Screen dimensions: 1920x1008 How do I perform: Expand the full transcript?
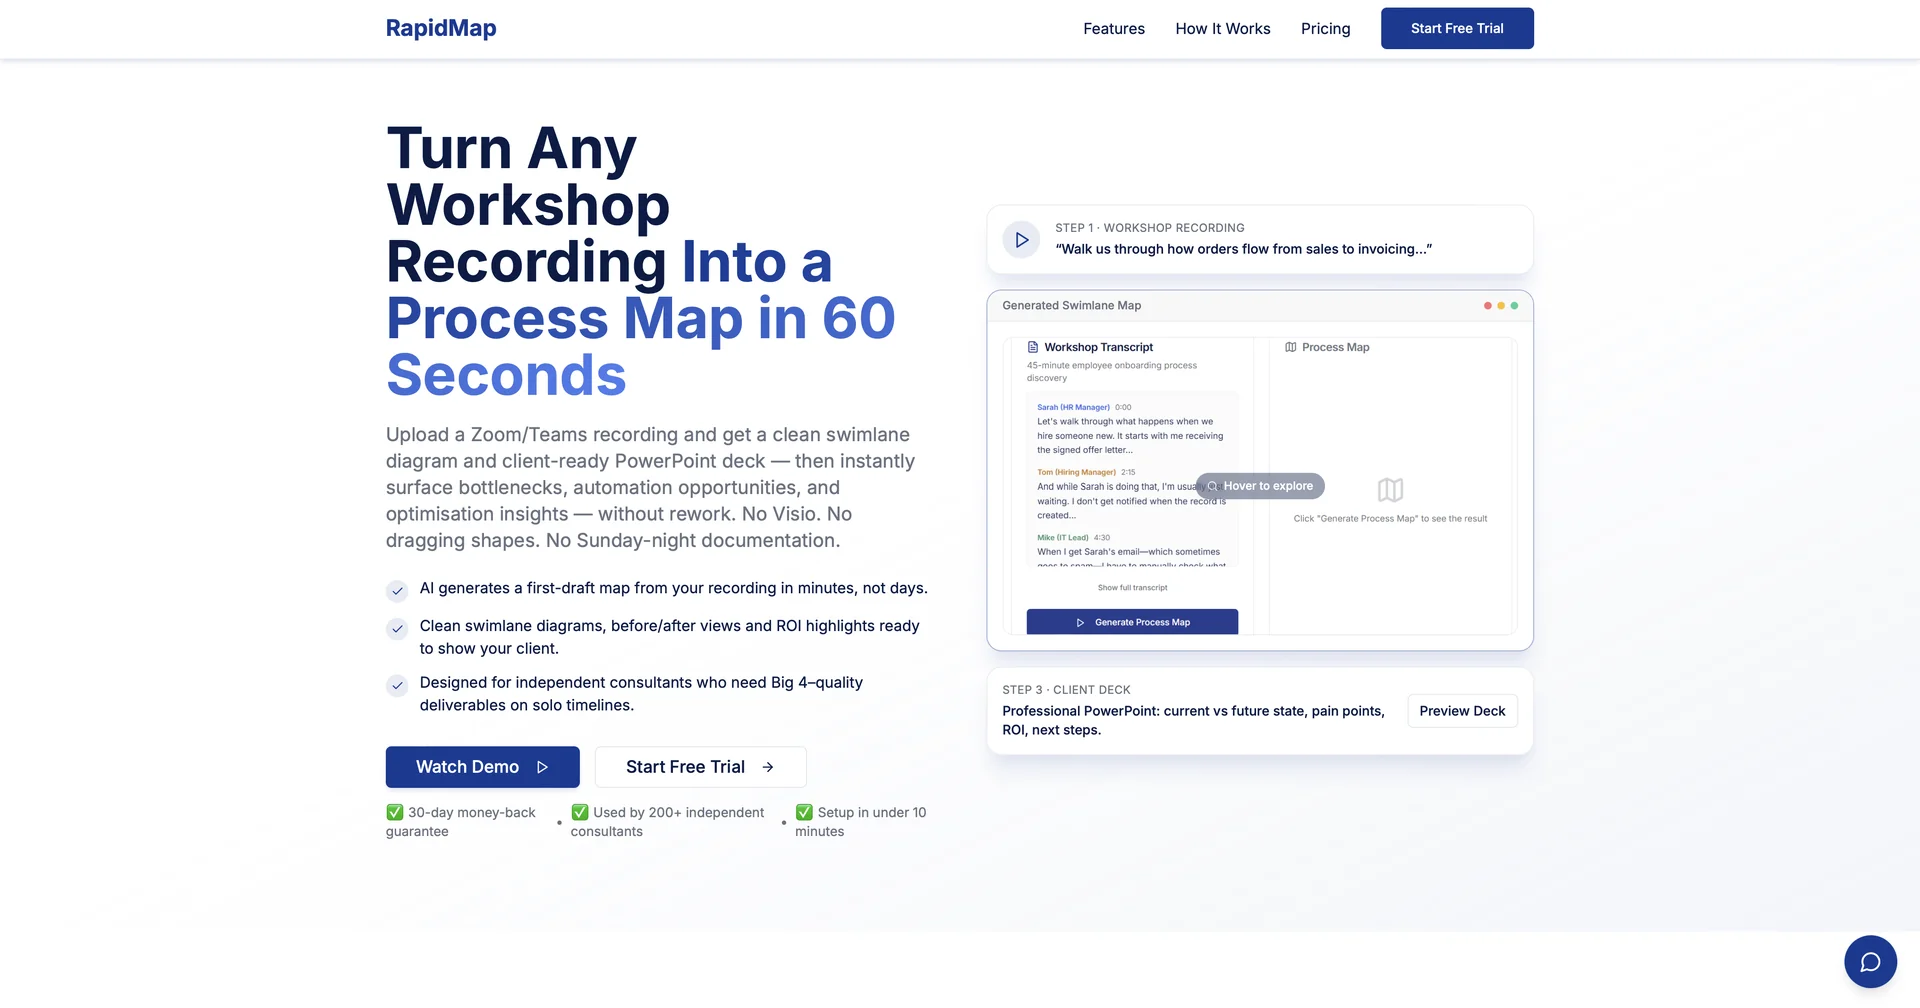coord(1132,588)
